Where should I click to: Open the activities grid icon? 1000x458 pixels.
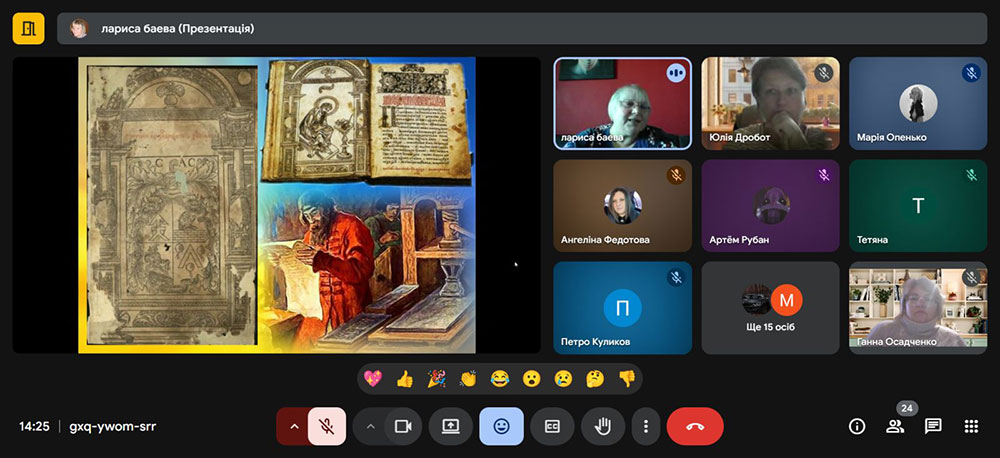(x=971, y=426)
